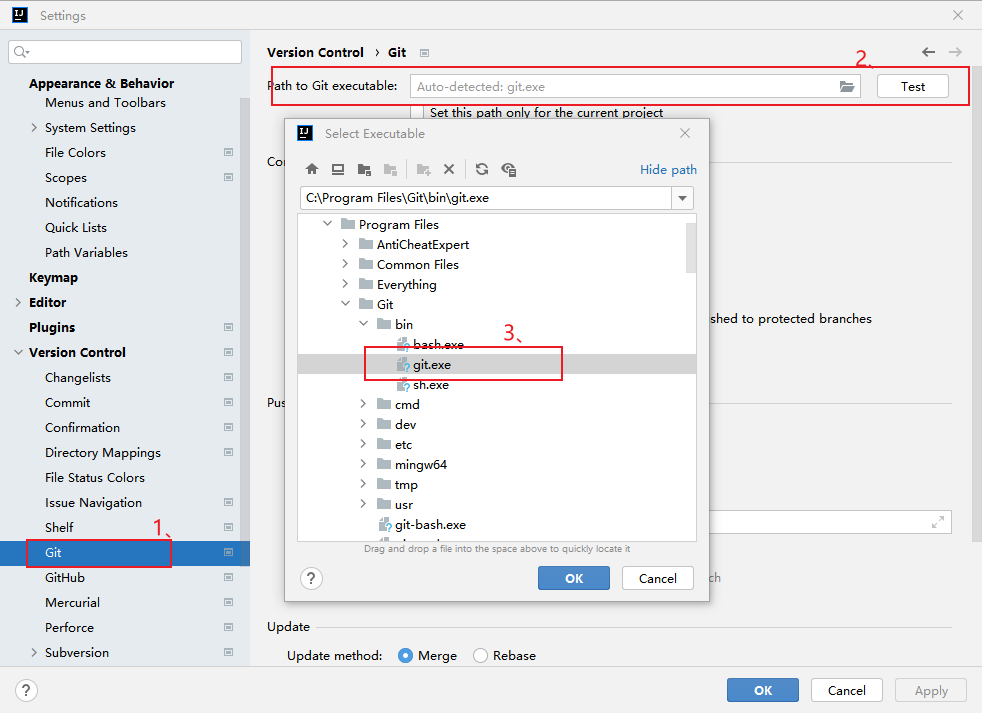Delete item X icon in chooser toolbar
982x713 pixels.
tap(449, 169)
